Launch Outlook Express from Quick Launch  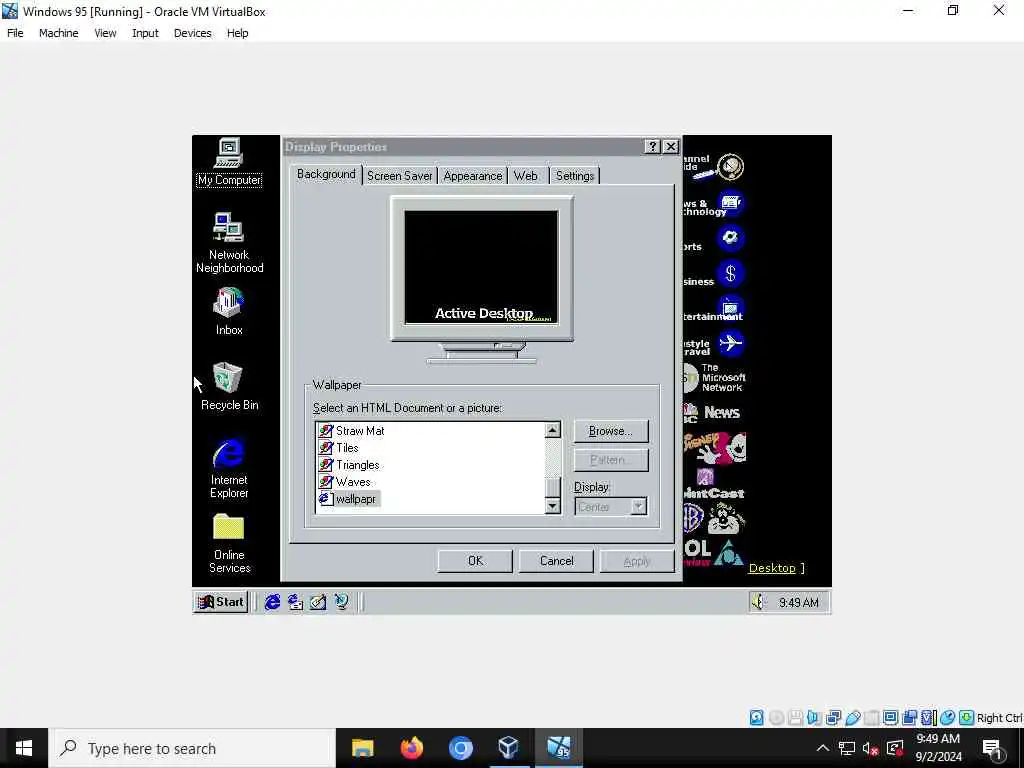[x=295, y=601]
